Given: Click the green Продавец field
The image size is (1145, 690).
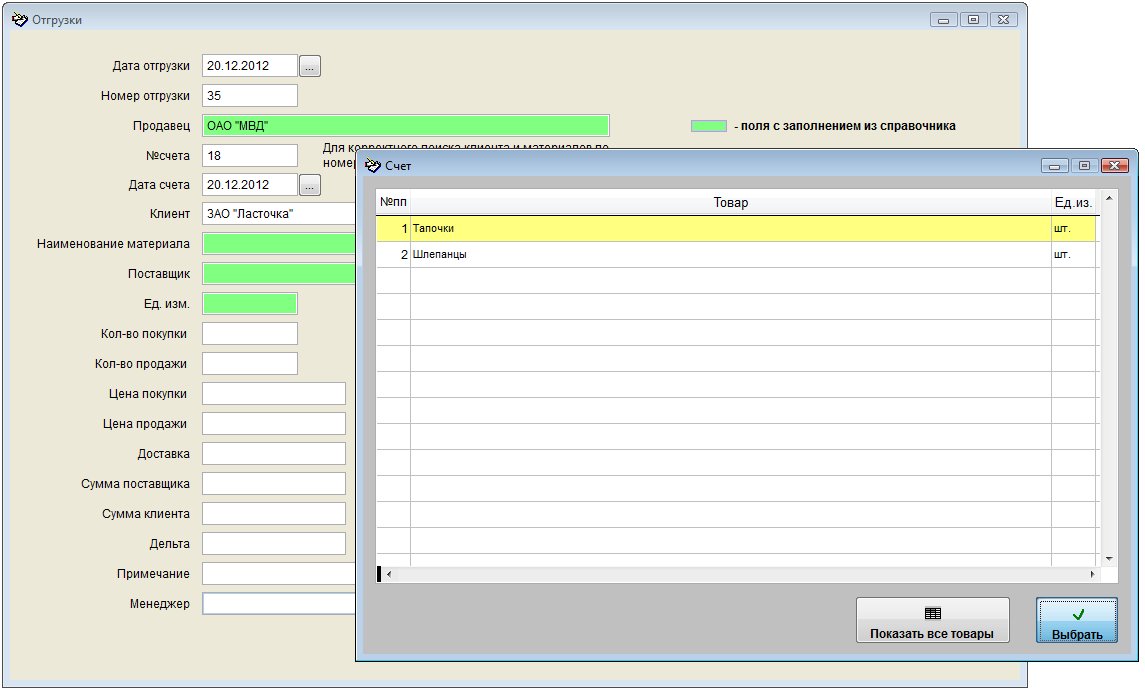Looking at the screenshot, I should pos(405,126).
